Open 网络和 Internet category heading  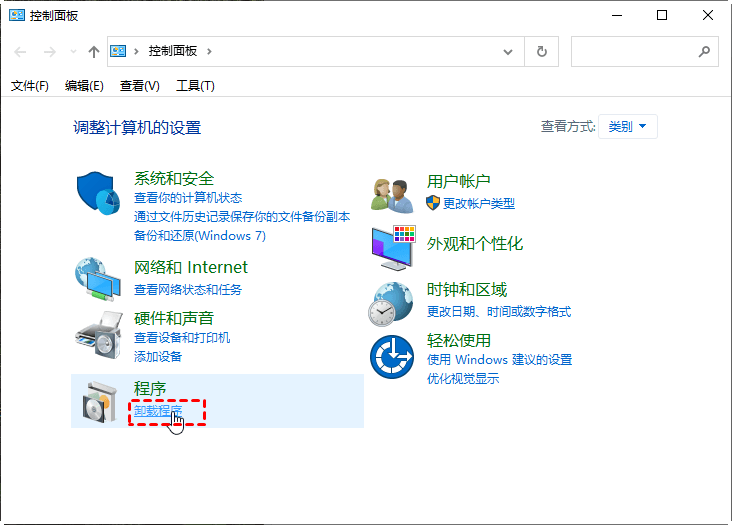point(190,267)
